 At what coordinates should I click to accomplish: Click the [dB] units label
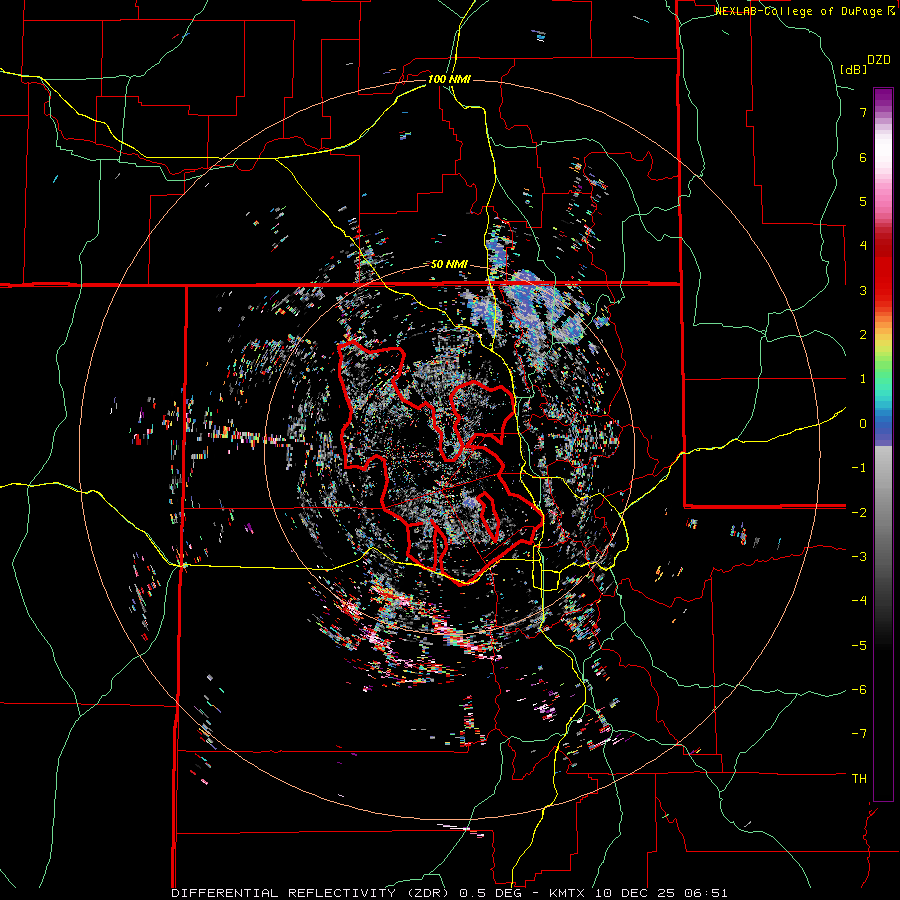click(x=854, y=69)
